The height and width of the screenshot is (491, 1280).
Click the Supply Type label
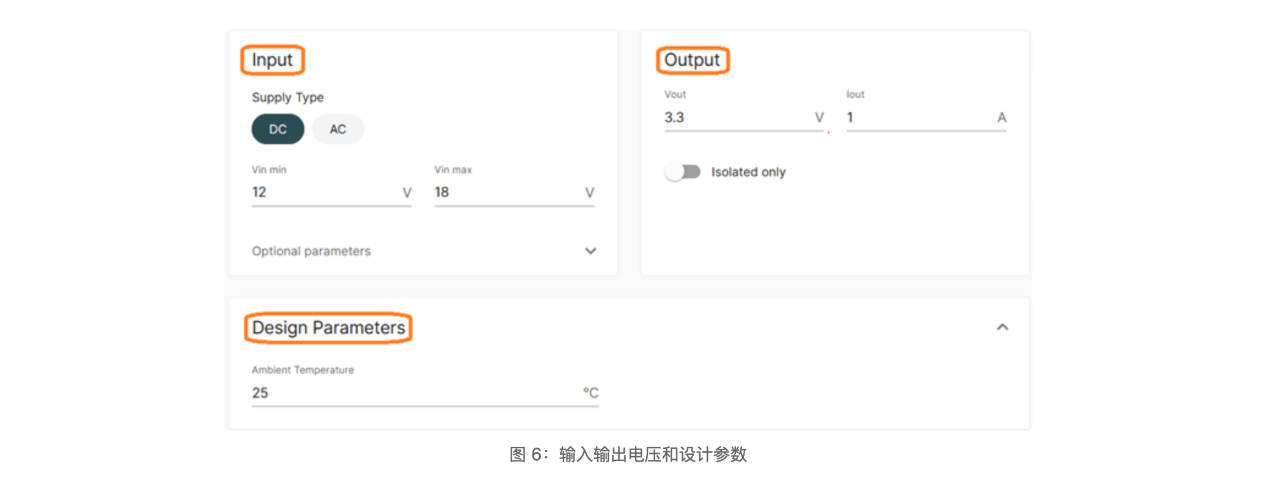tap(288, 98)
